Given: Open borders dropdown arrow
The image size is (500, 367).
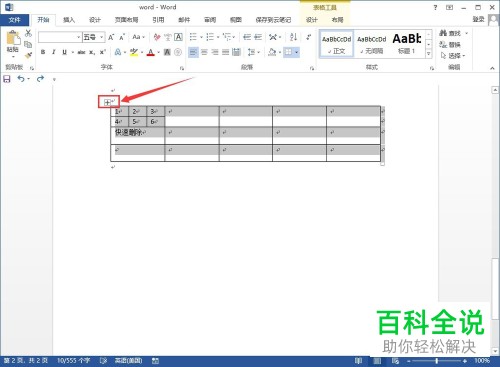Looking at the screenshot, I should coord(296,52).
